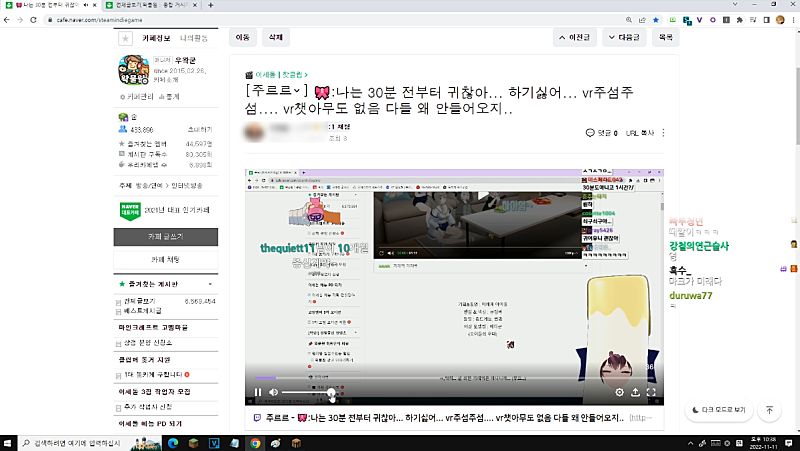This screenshot has width=800, height=451.
Task: Go to next post with 다음글
Action: (624, 37)
